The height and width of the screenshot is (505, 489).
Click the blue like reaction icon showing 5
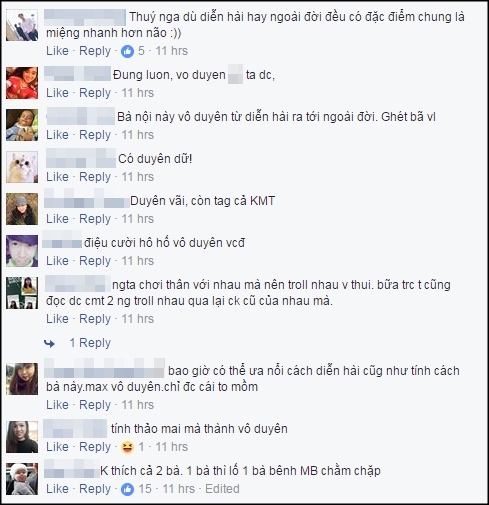tap(127, 51)
